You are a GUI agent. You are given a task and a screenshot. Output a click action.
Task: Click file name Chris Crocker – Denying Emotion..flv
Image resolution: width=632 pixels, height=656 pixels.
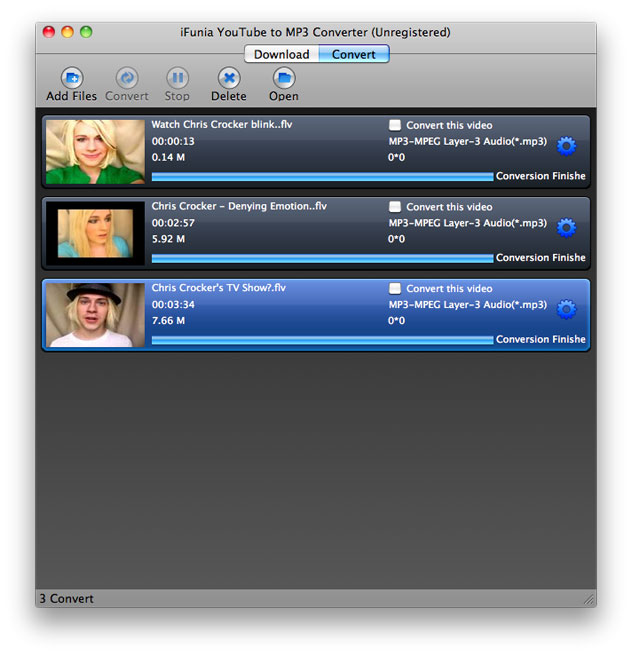click(x=239, y=206)
